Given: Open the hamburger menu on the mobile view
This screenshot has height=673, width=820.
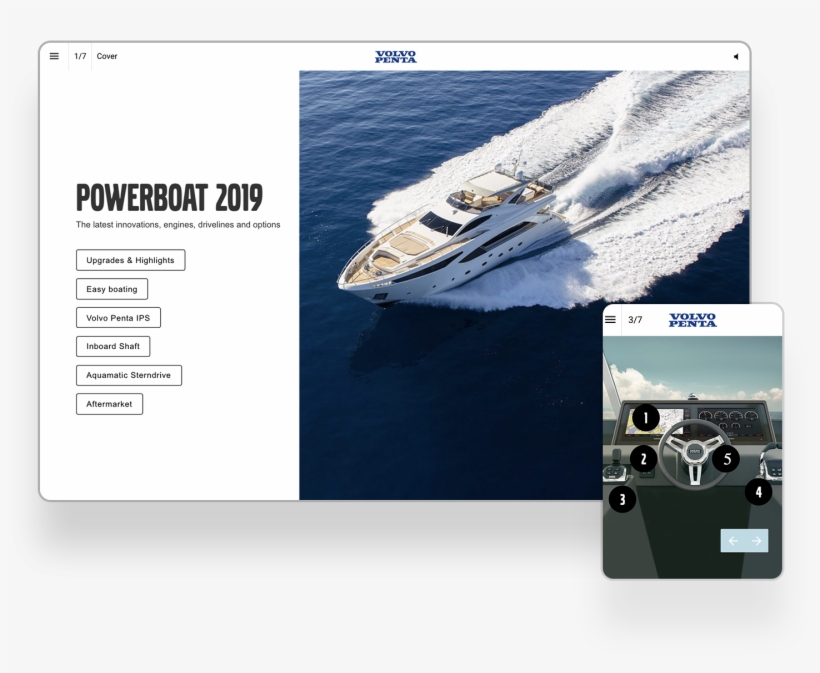Looking at the screenshot, I should coord(613,320).
